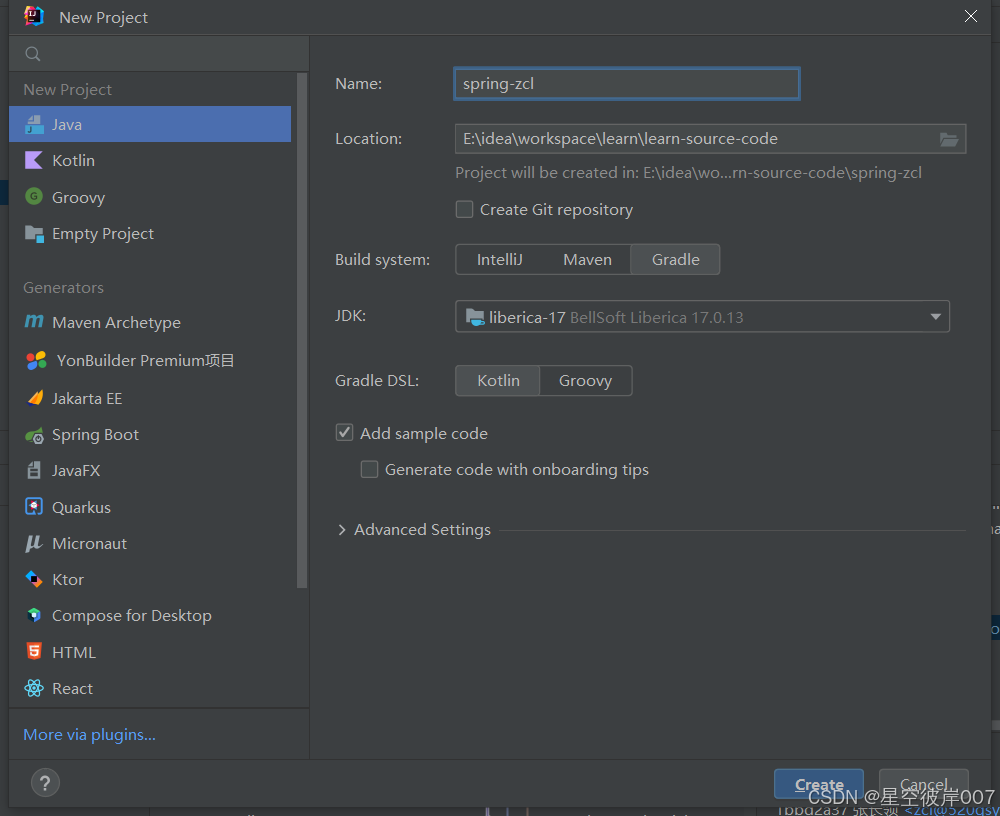Click the Name input field
Screen dimensions: 1000x816
pos(626,84)
